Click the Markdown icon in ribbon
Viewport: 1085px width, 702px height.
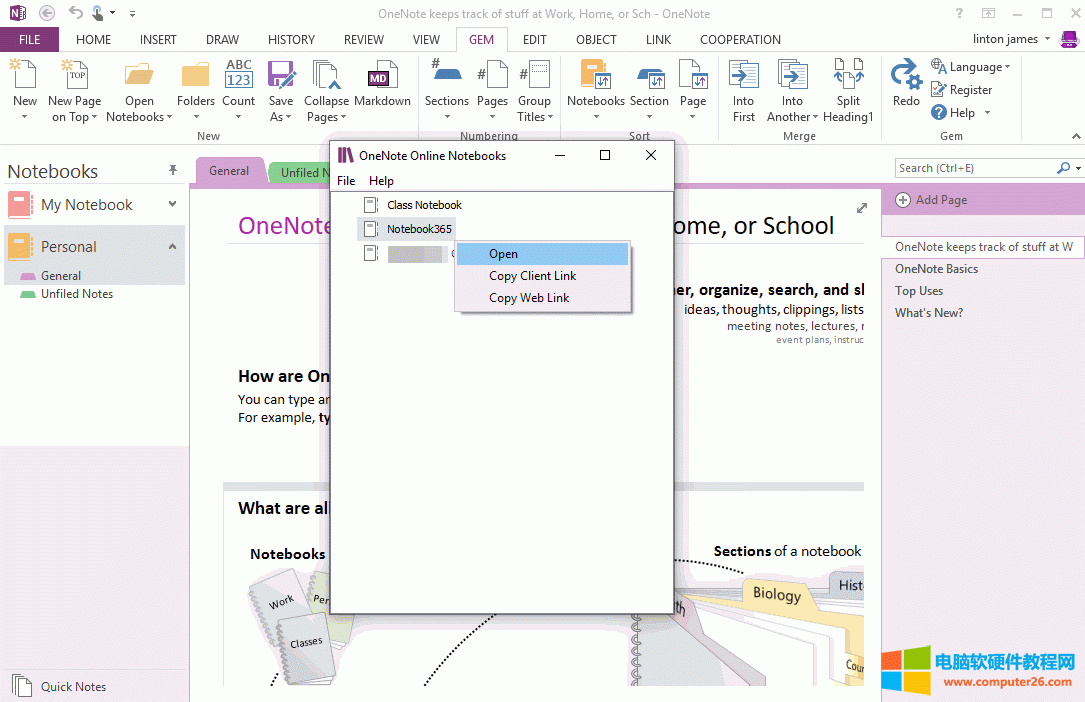click(381, 79)
